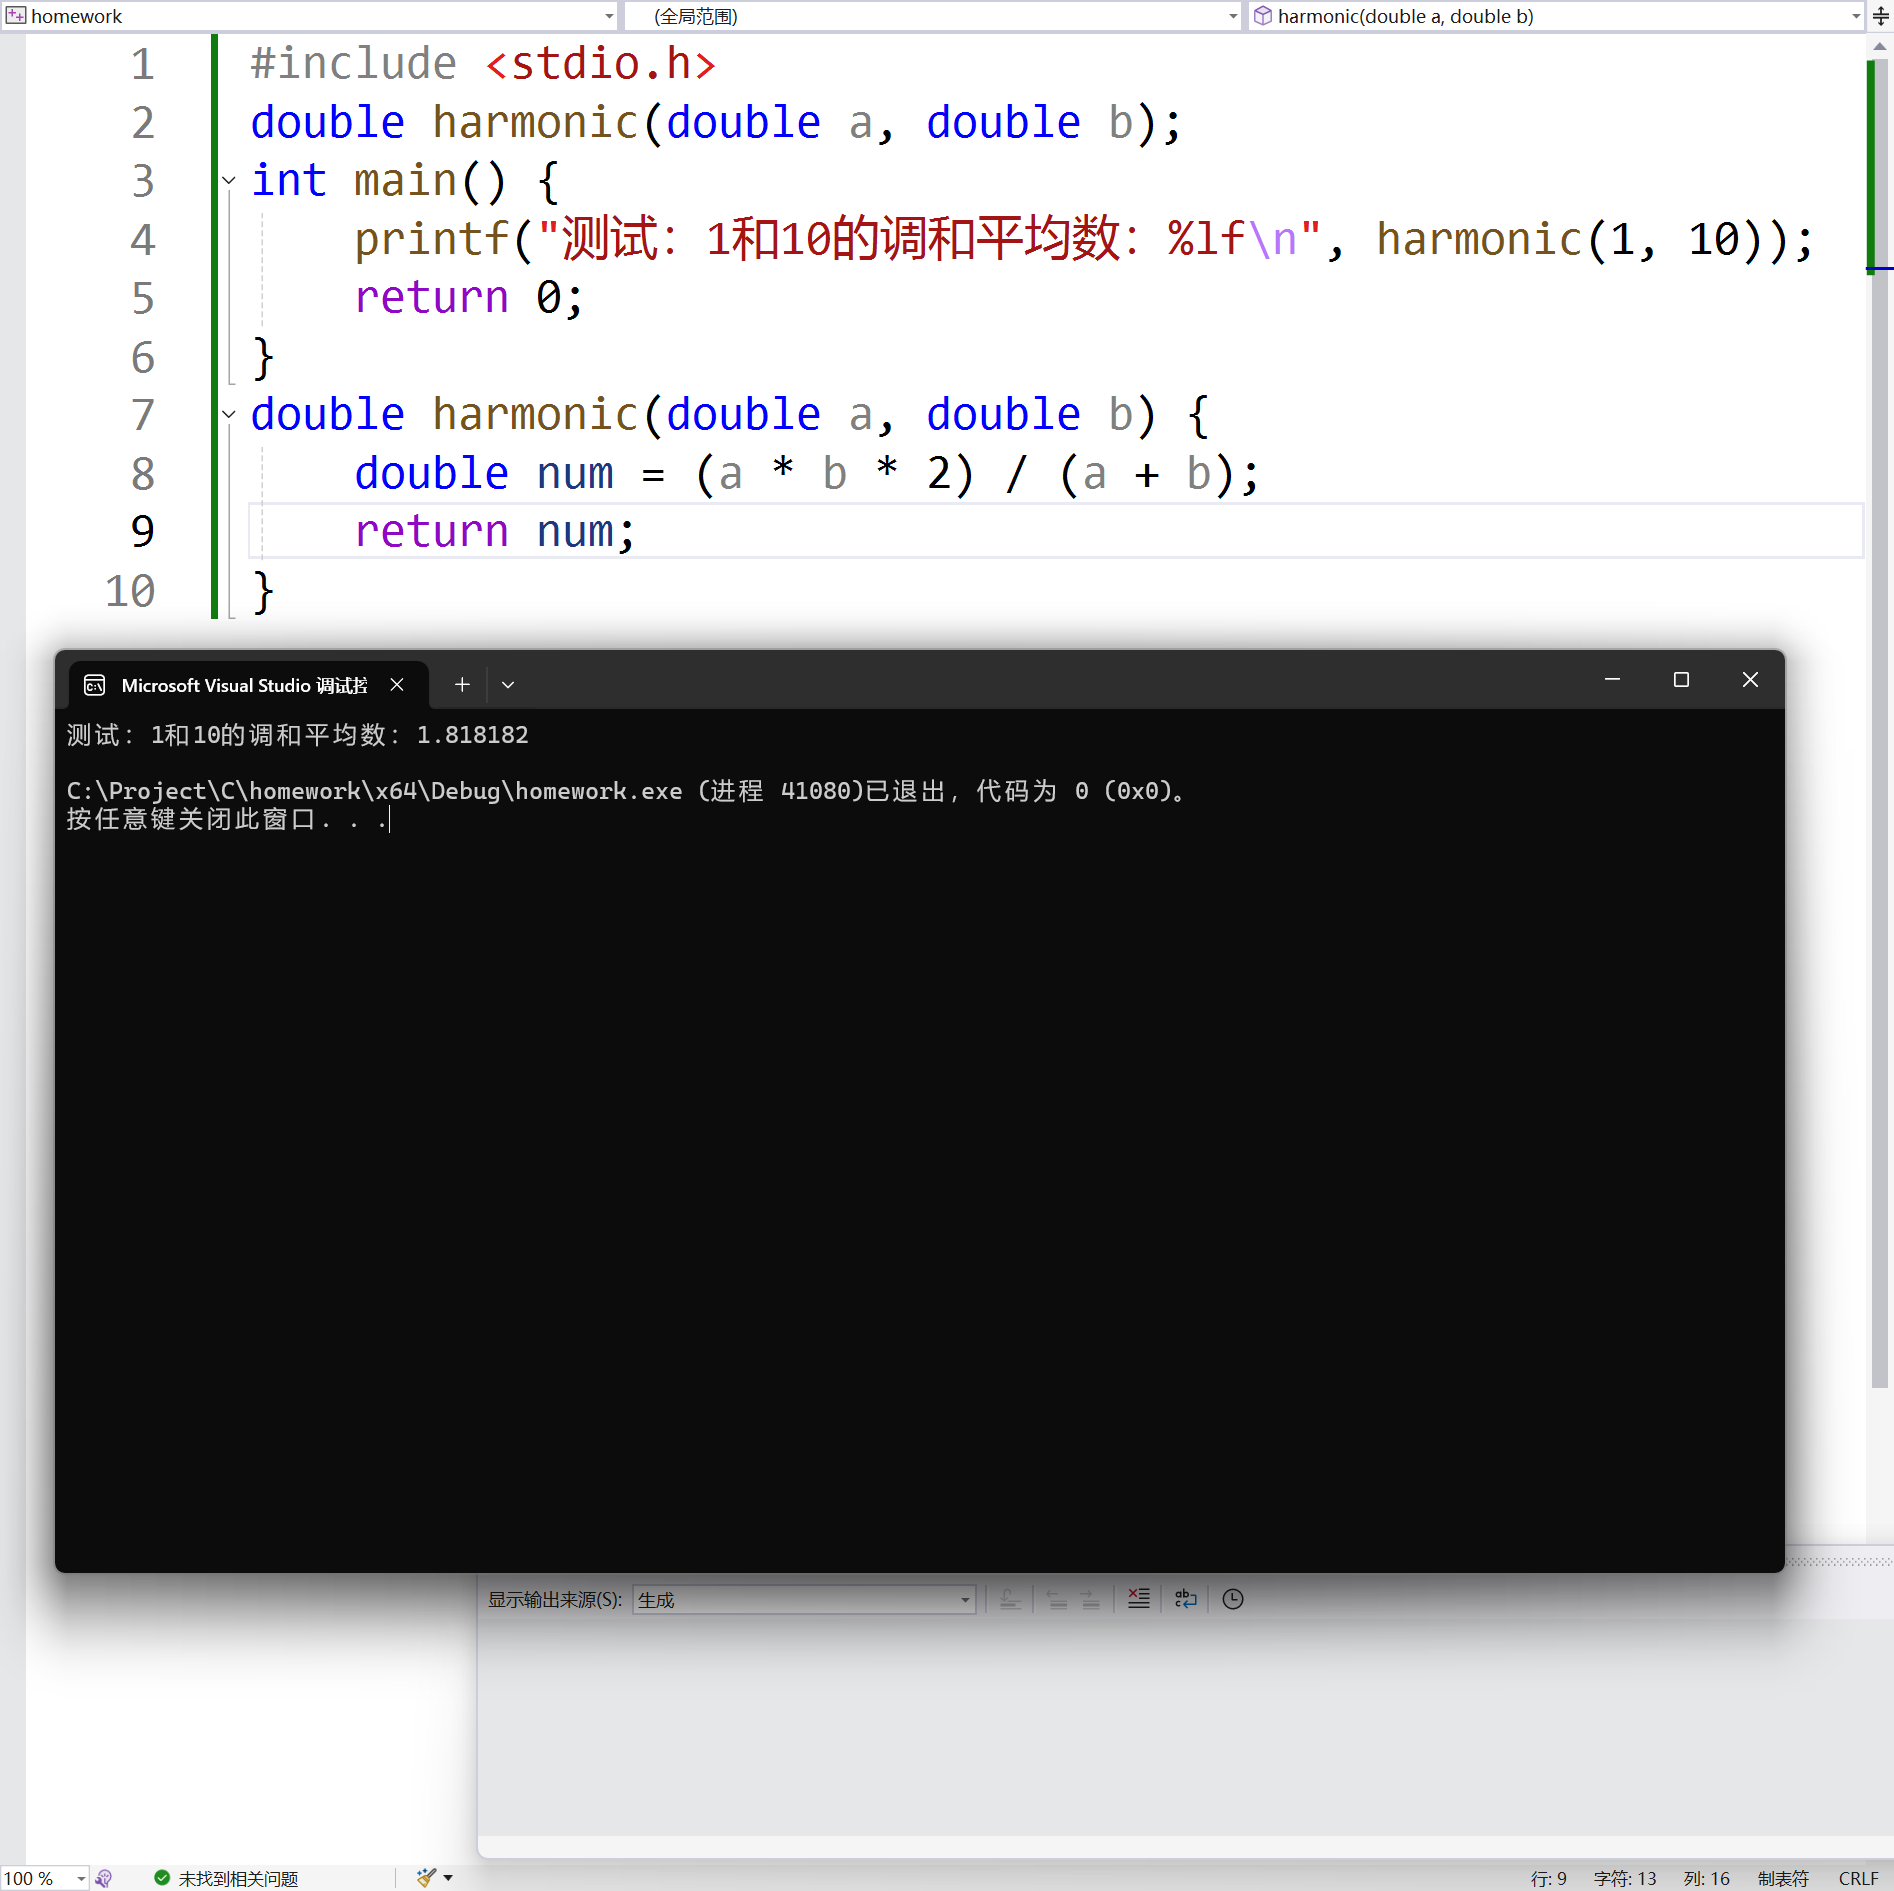The width and height of the screenshot is (1894, 1891).
Task: Click 'return num;' on line 9
Action: [x=495, y=532]
